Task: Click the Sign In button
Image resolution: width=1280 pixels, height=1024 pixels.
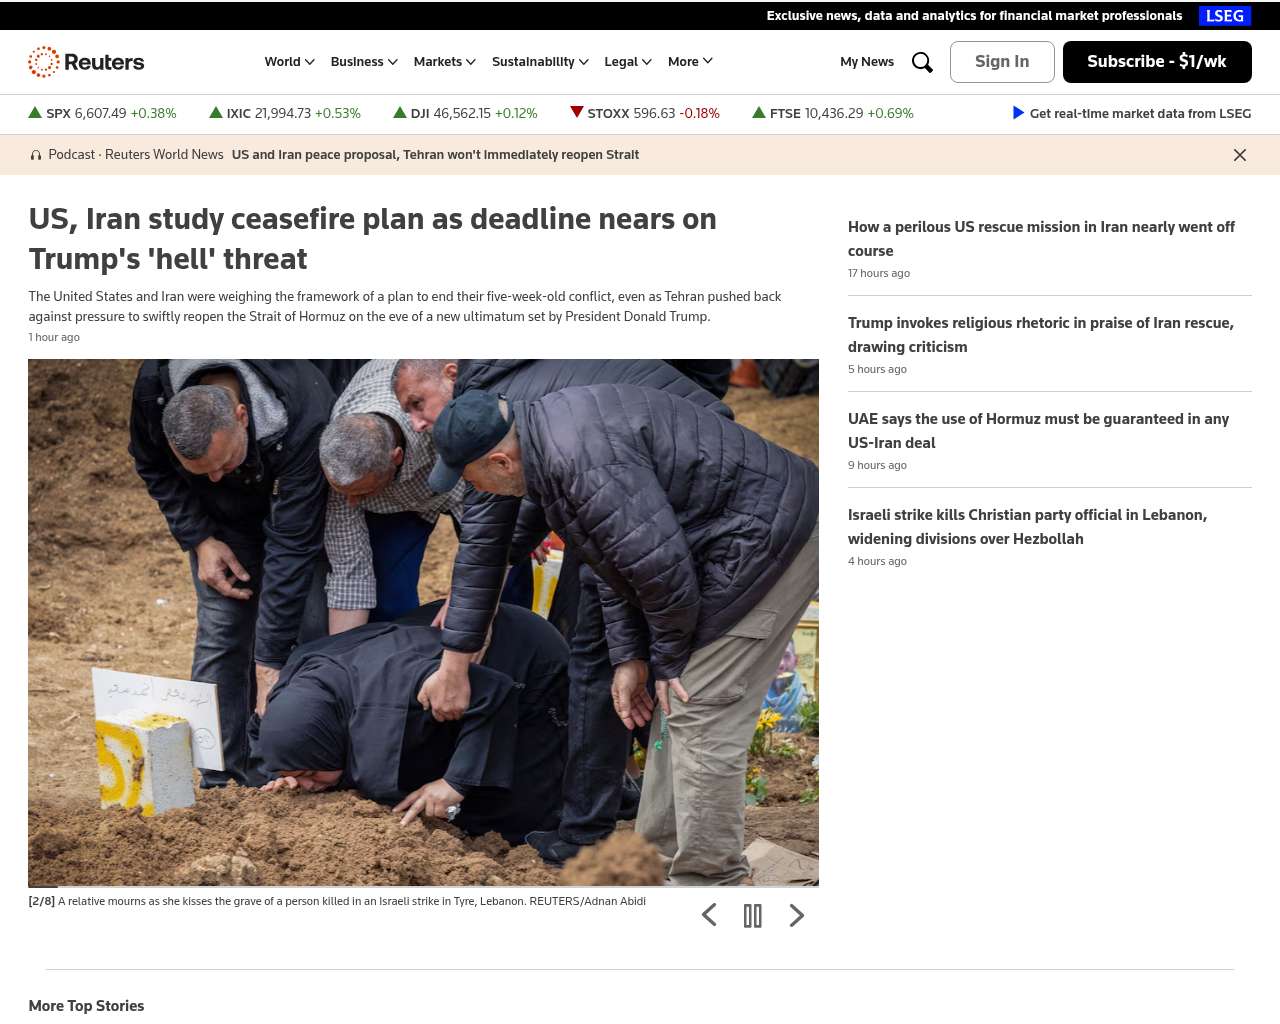Action: [1002, 62]
